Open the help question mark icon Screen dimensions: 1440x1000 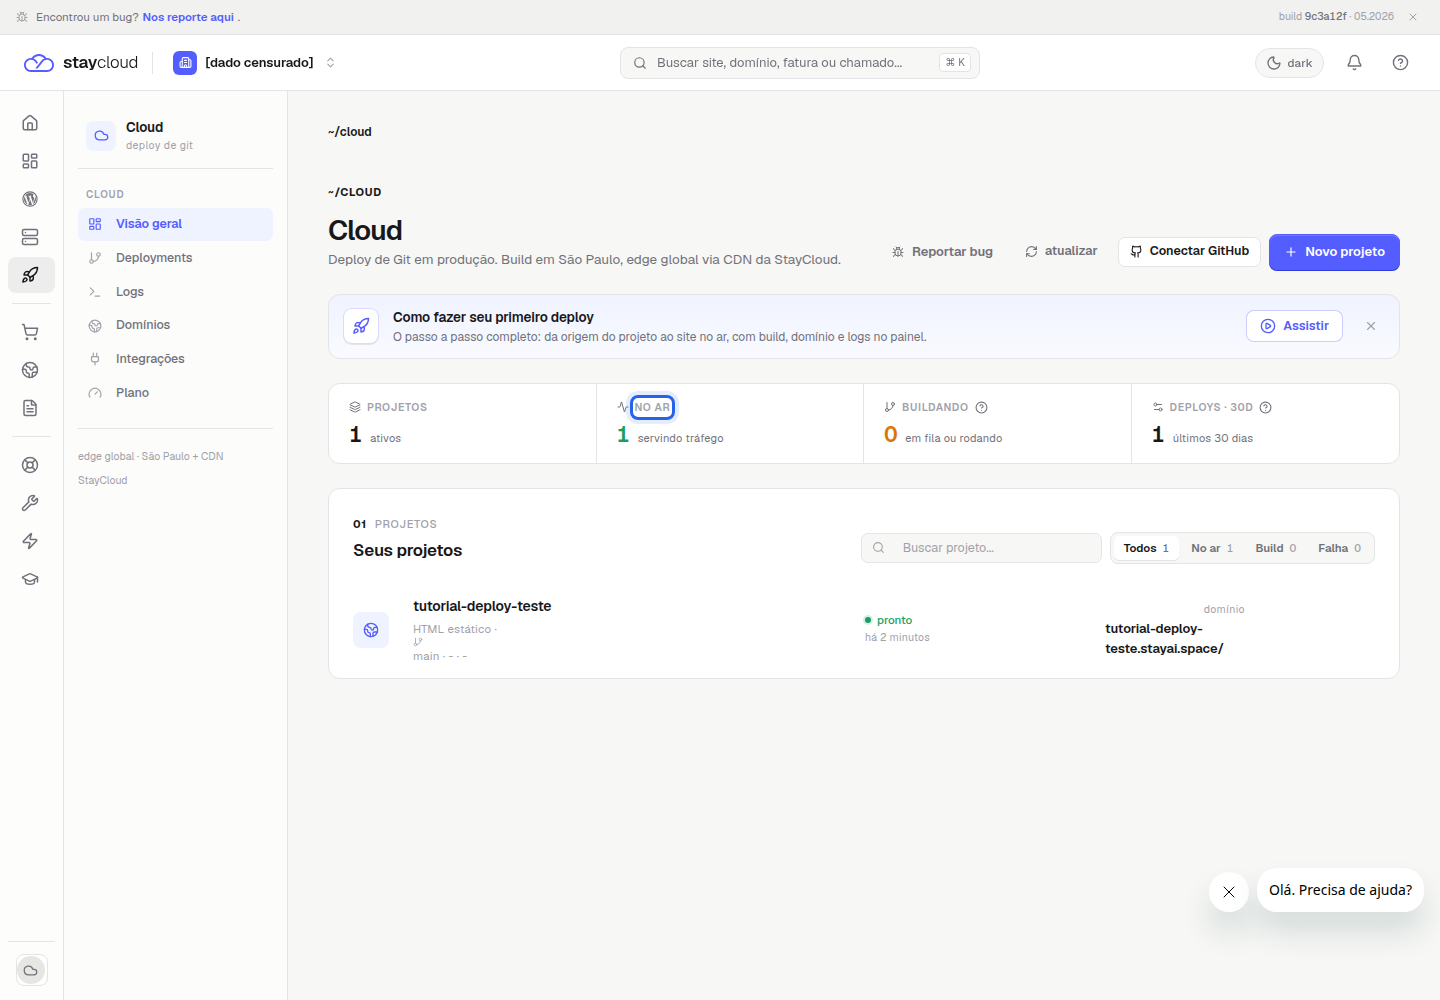click(1400, 62)
